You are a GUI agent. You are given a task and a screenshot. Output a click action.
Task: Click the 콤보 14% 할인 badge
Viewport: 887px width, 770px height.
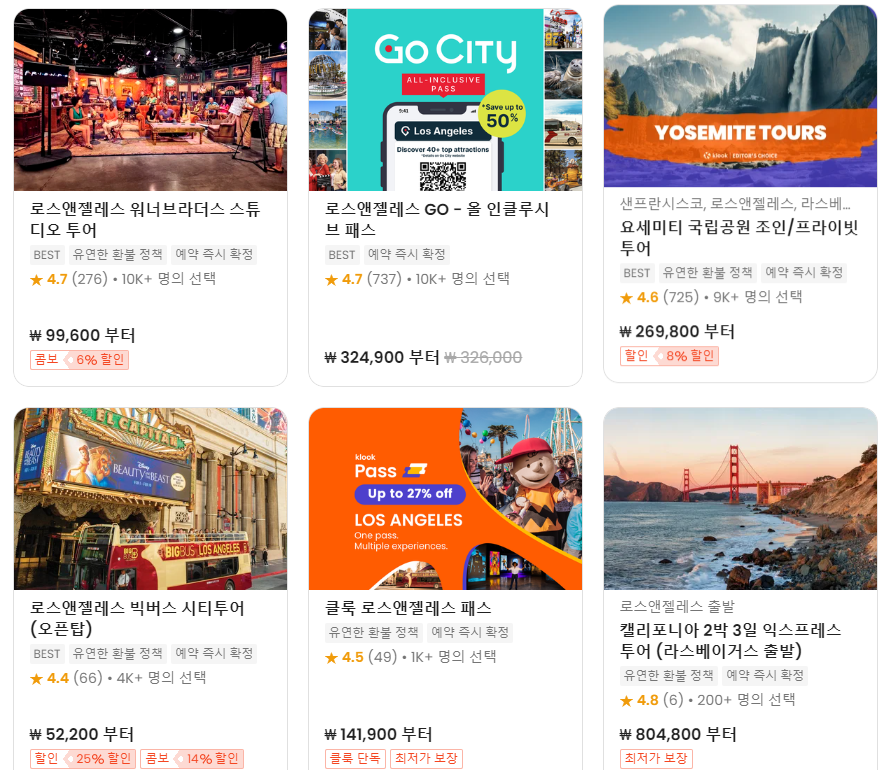(x=192, y=759)
